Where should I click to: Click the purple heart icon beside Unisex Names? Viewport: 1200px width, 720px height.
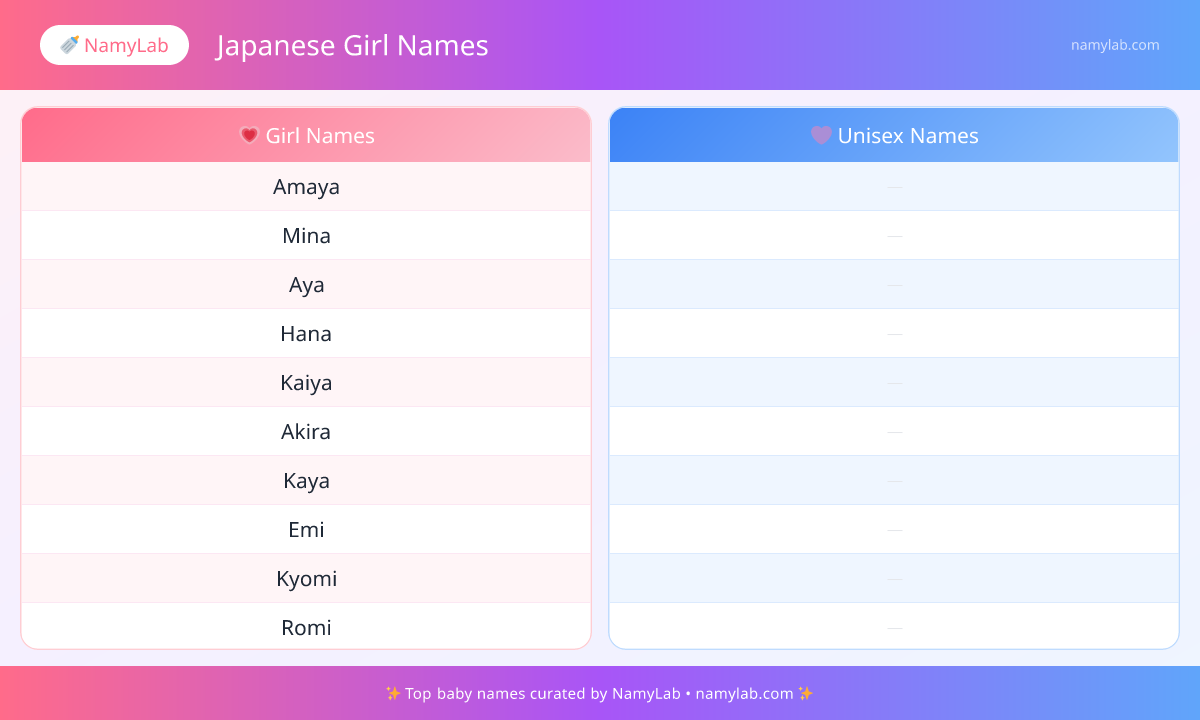(x=821, y=135)
